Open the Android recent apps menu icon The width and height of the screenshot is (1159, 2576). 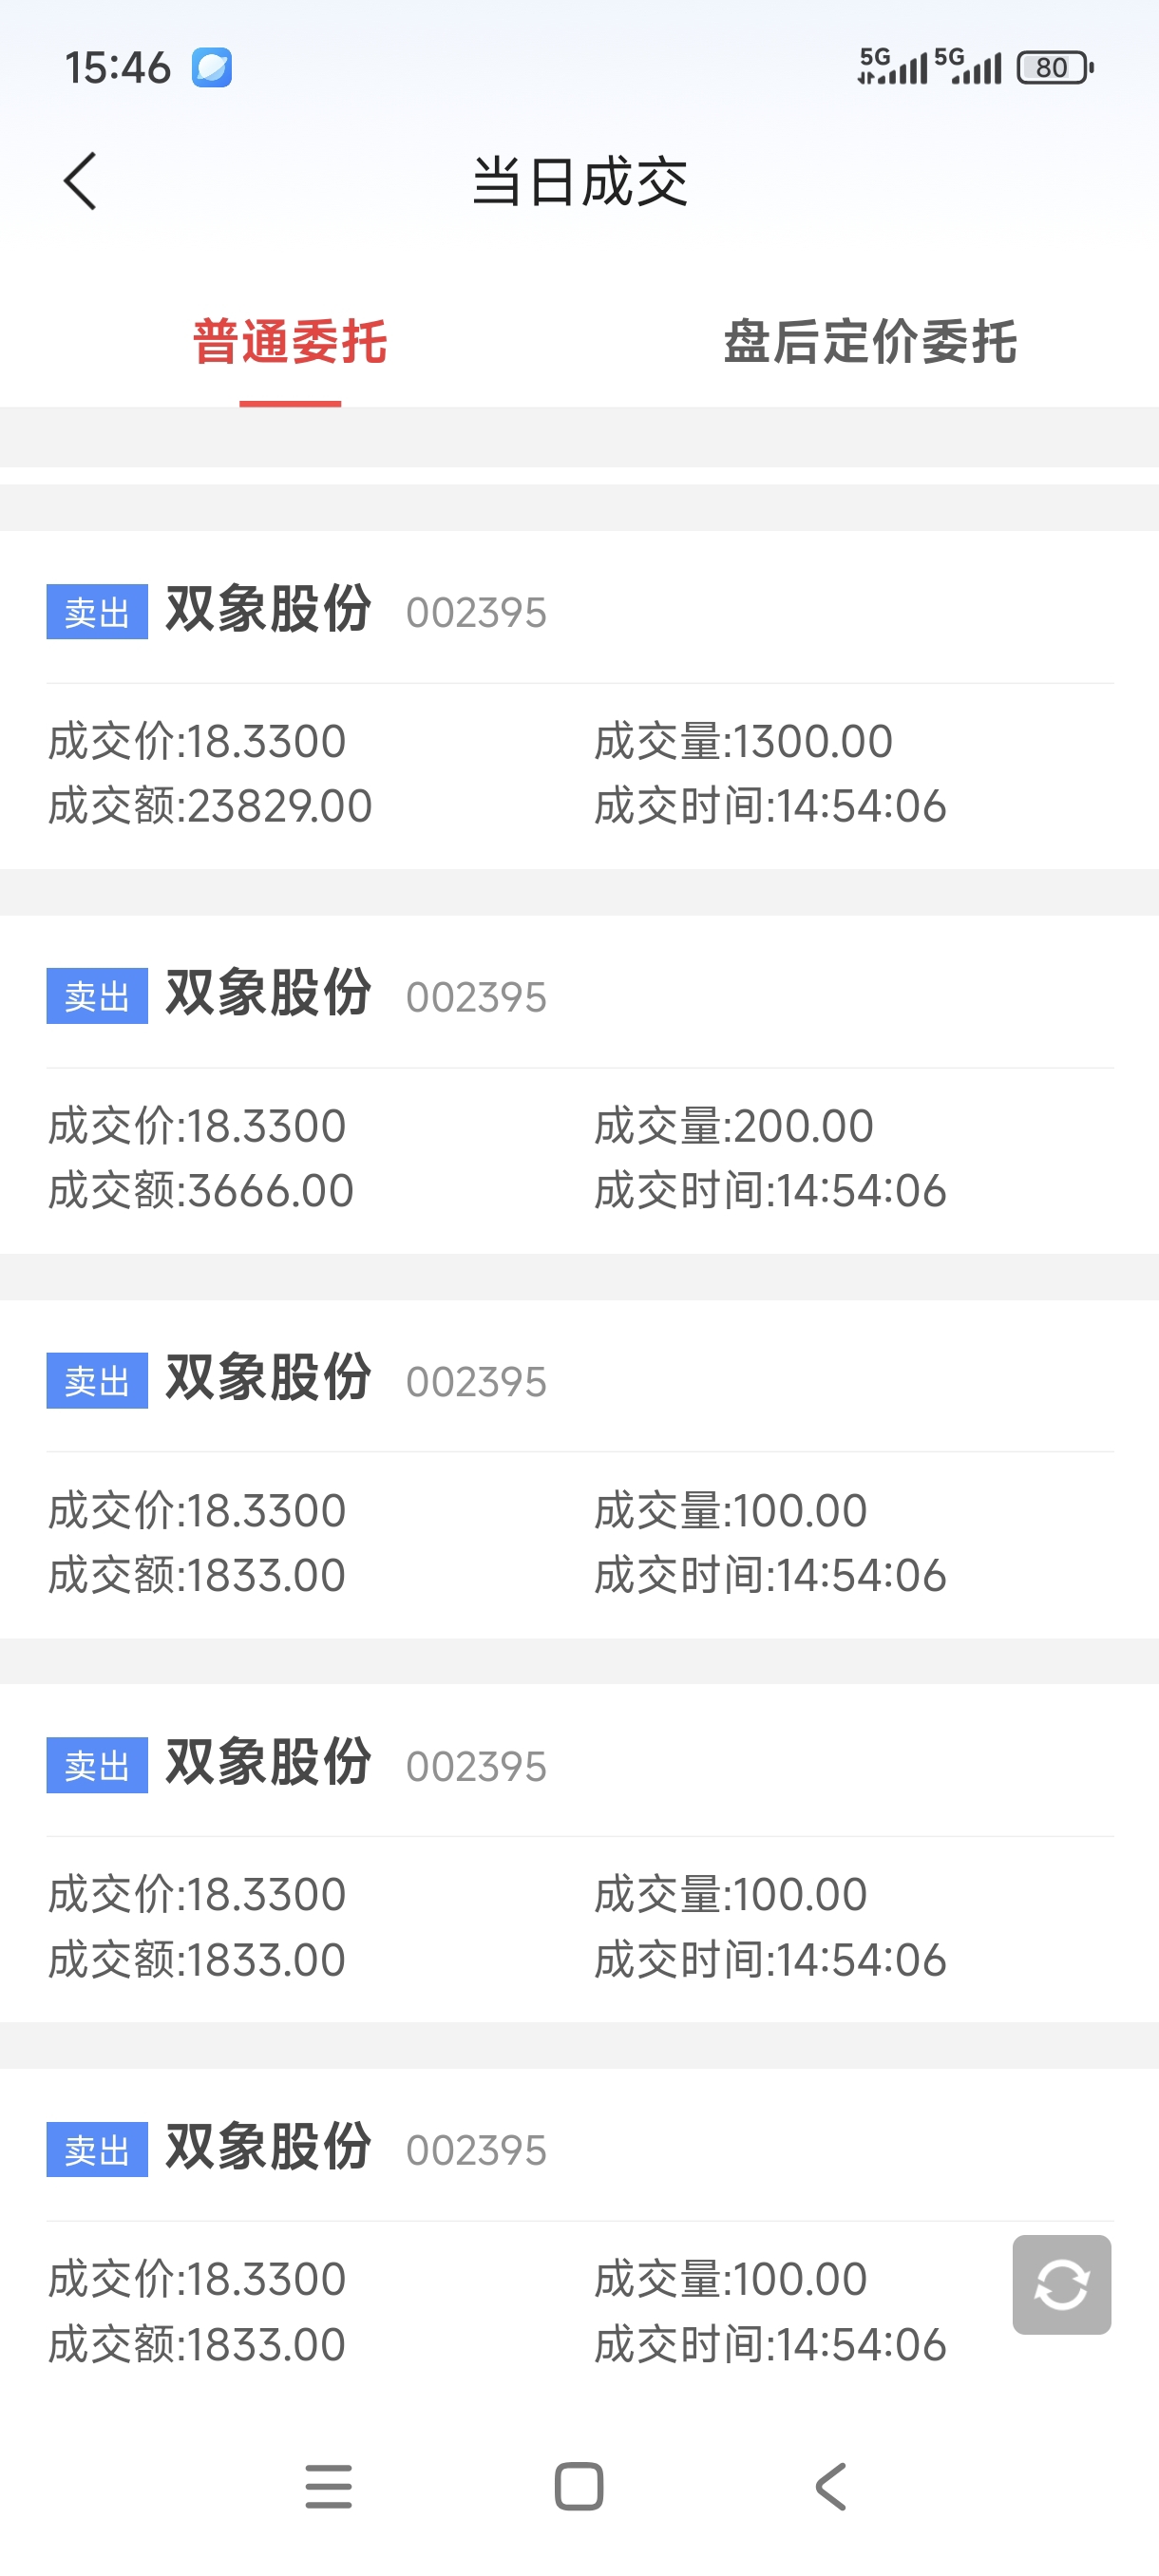click(328, 2486)
